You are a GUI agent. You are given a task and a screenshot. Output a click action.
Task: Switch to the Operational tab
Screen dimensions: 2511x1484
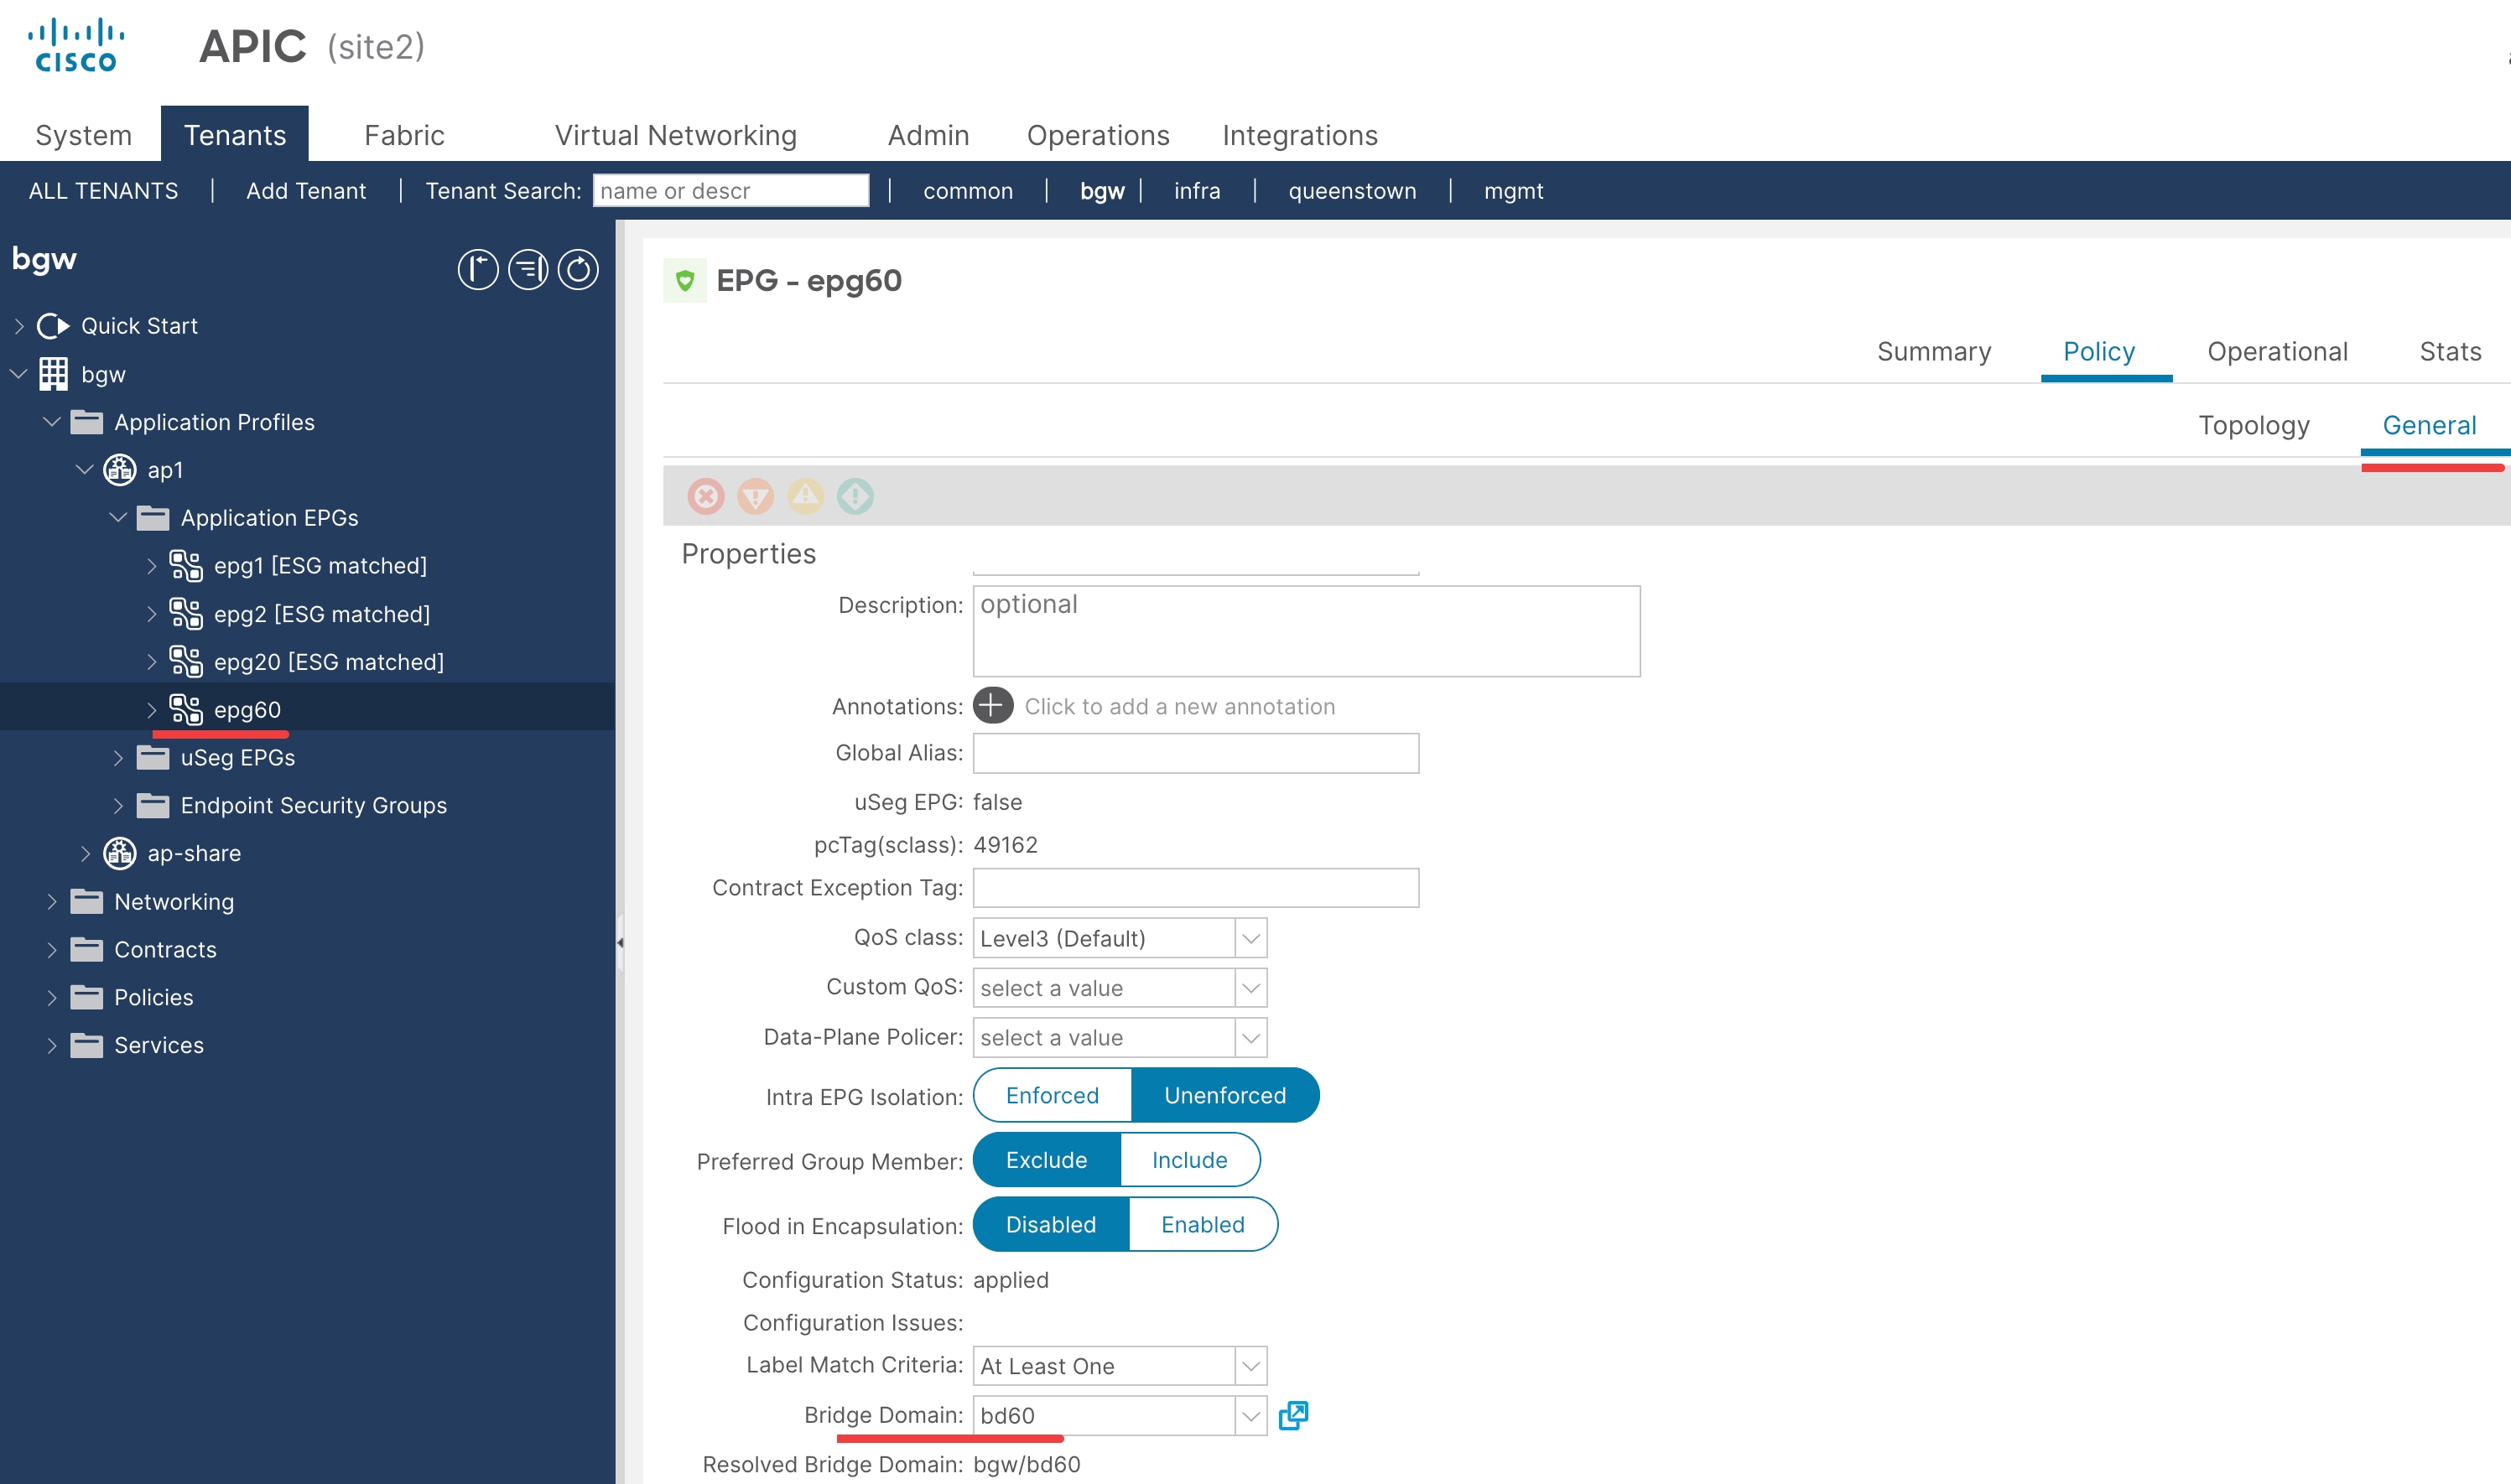click(x=2277, y=352)
